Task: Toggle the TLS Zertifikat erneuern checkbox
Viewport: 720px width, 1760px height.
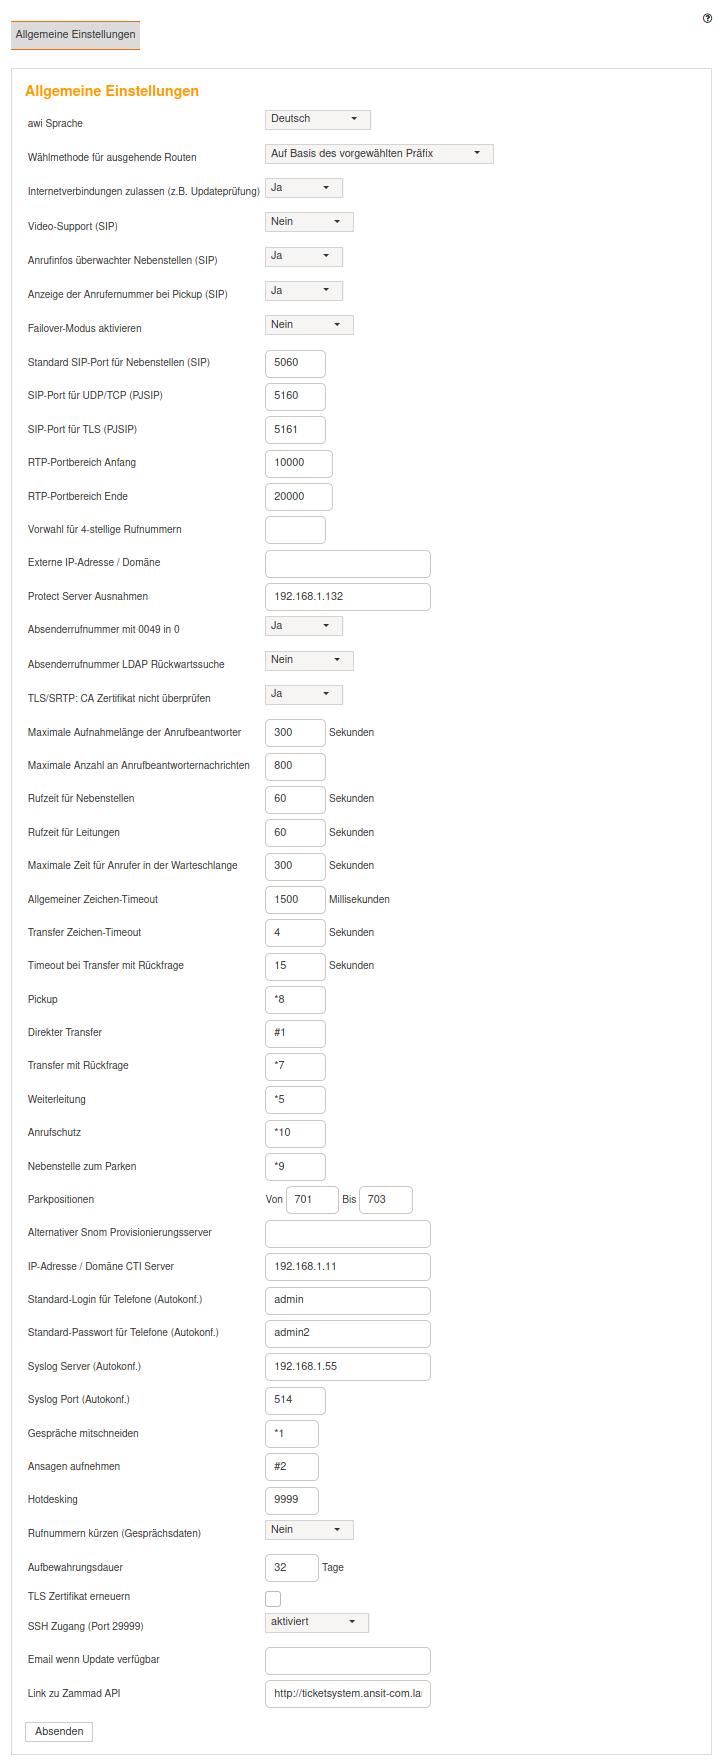Action: coord(273,1599)
